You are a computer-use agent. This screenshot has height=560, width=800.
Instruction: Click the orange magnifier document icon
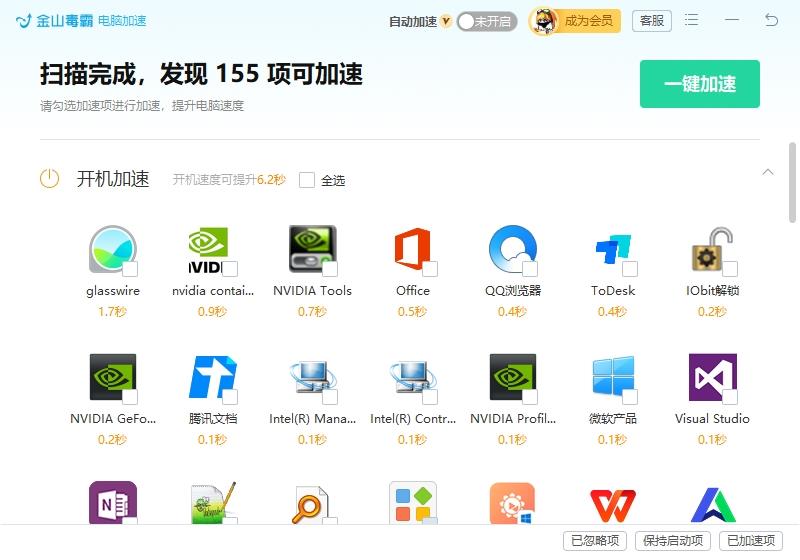pyautogui.click(x=311, y=505)
